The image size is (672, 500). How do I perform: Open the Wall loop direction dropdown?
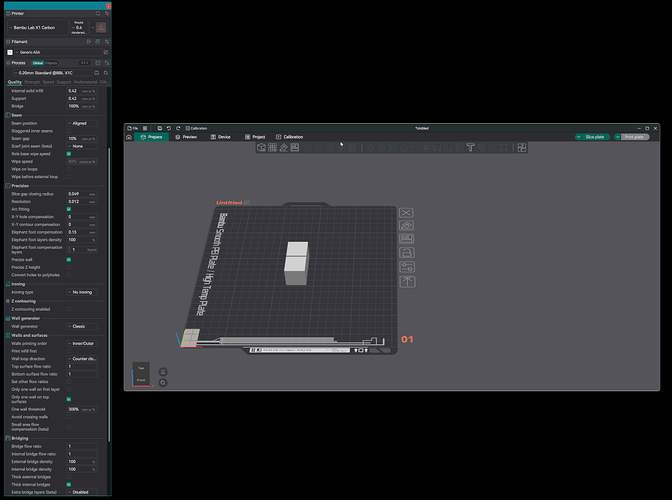coord(82,359)
